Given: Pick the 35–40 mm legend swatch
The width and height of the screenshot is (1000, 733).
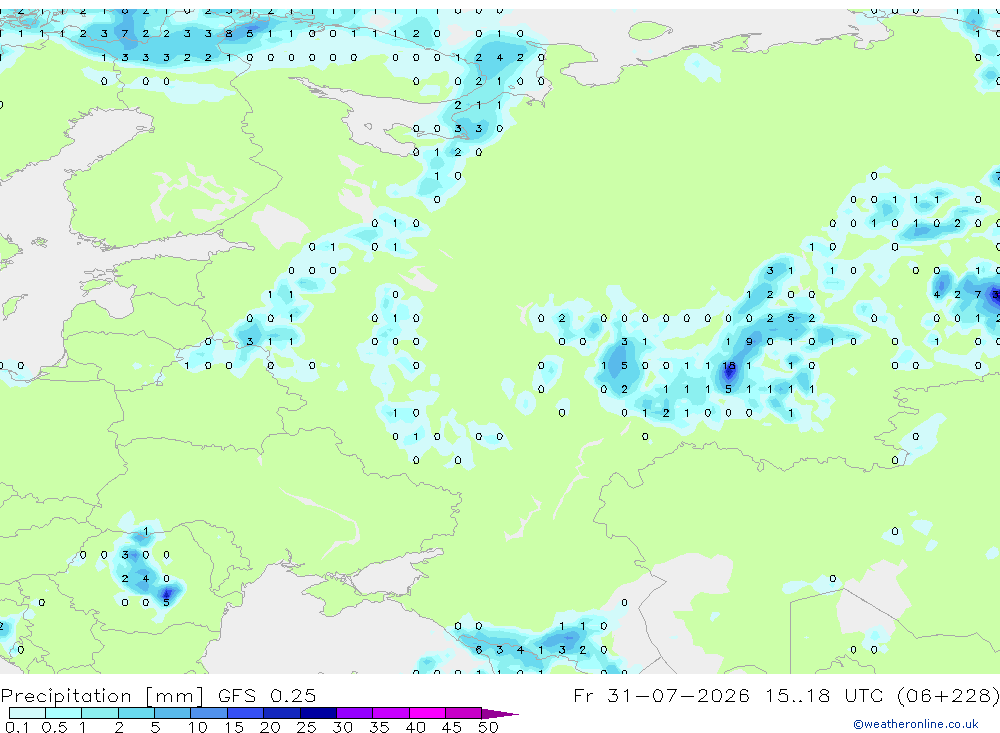Looking at the screenshot, I should 391,713.
